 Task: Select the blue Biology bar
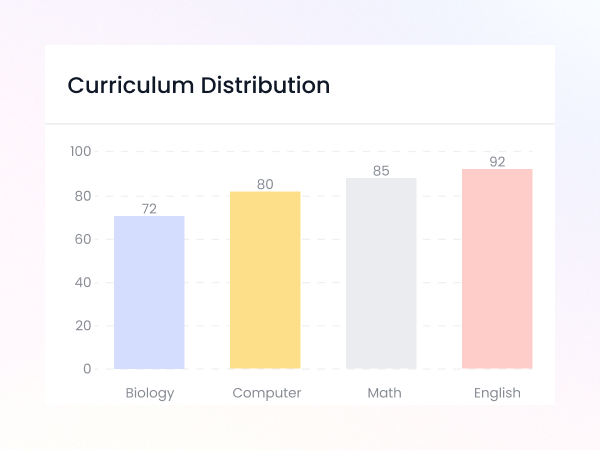pos(149,292)
